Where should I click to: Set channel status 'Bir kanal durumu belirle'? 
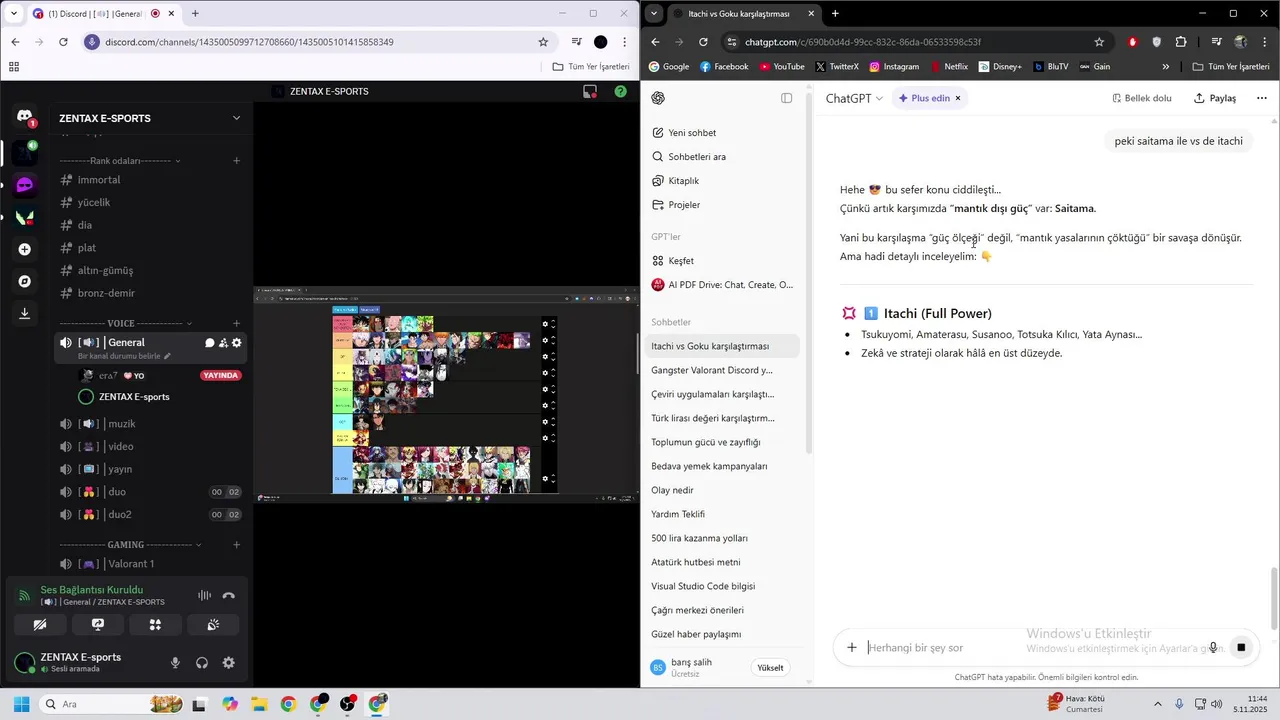125,356
